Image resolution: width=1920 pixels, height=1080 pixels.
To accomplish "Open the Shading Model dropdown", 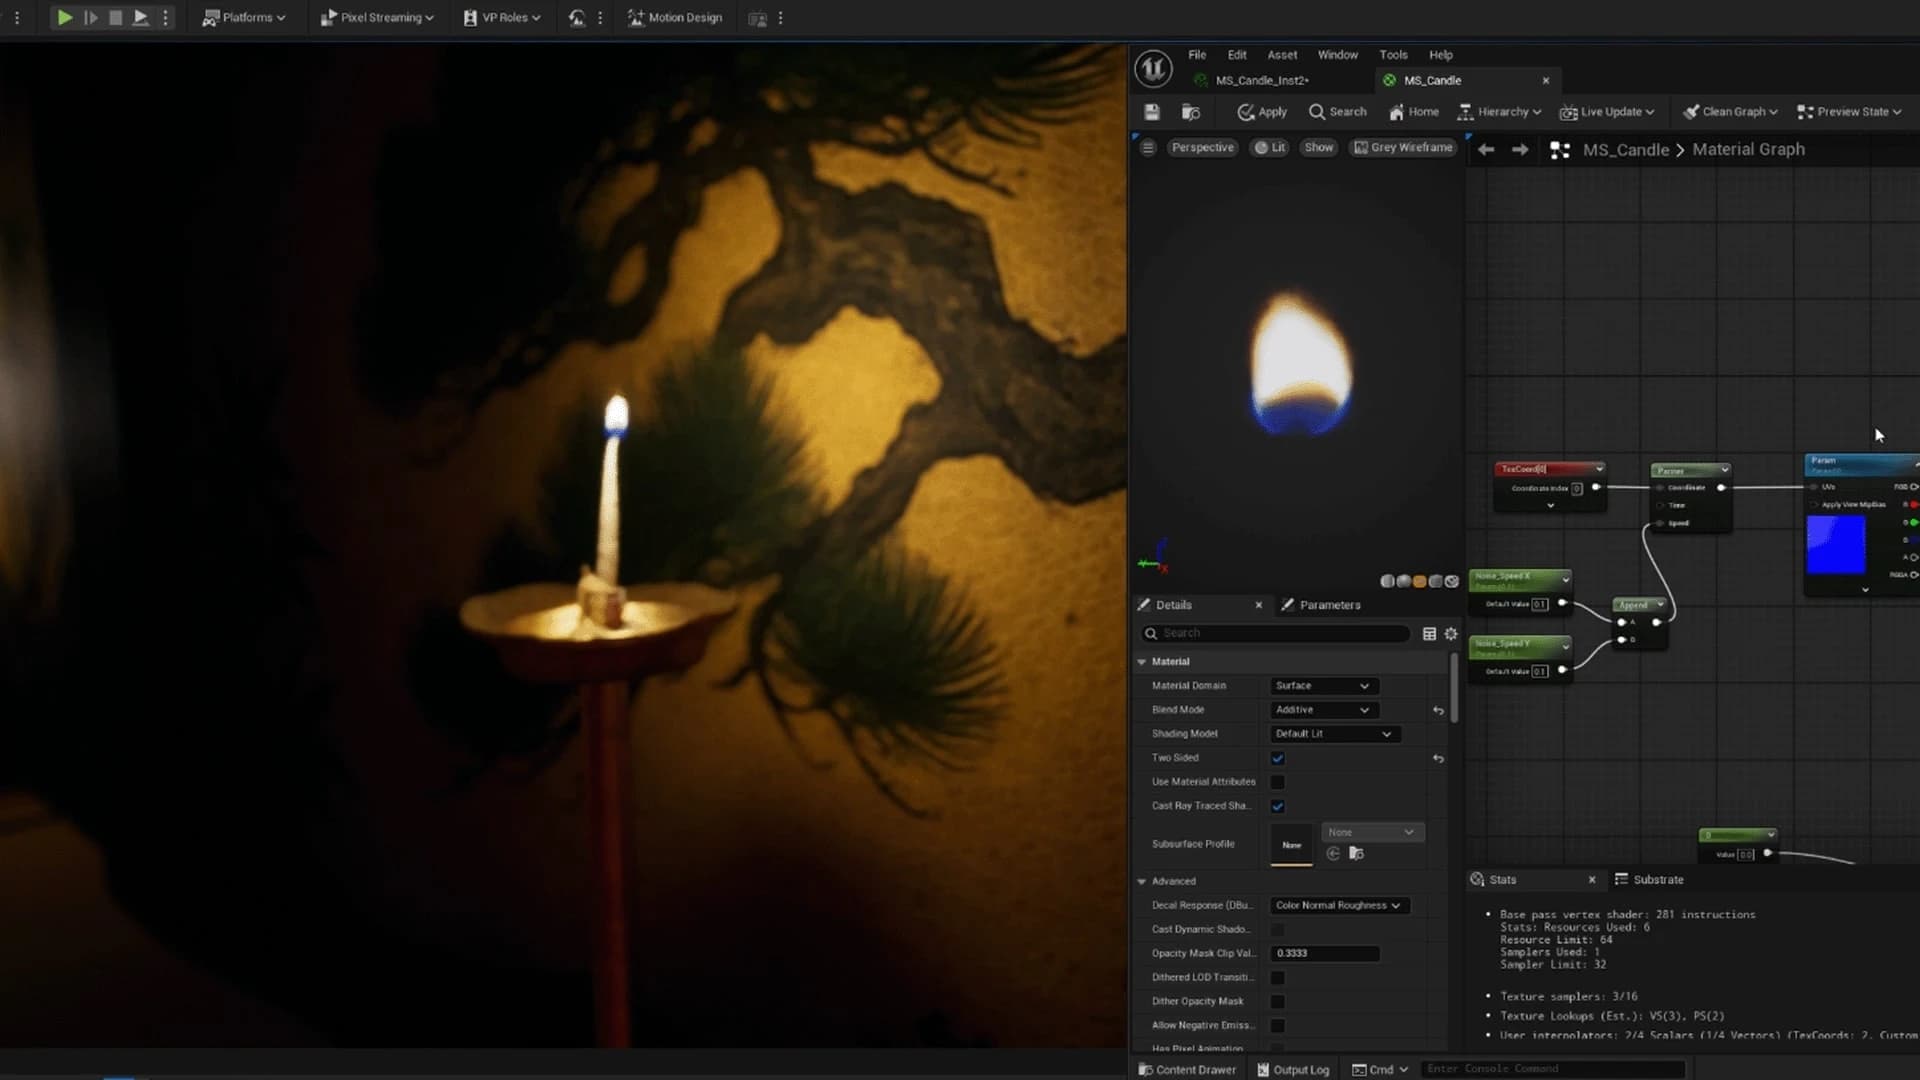I will click(x=1333, y=733).
